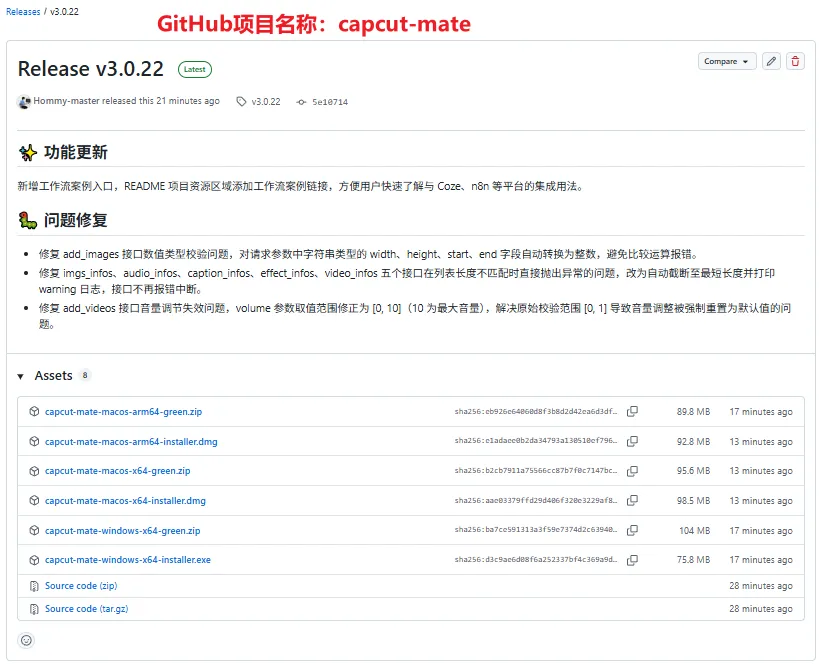
Task: Click the delete release trash icon
Action: 795,61
